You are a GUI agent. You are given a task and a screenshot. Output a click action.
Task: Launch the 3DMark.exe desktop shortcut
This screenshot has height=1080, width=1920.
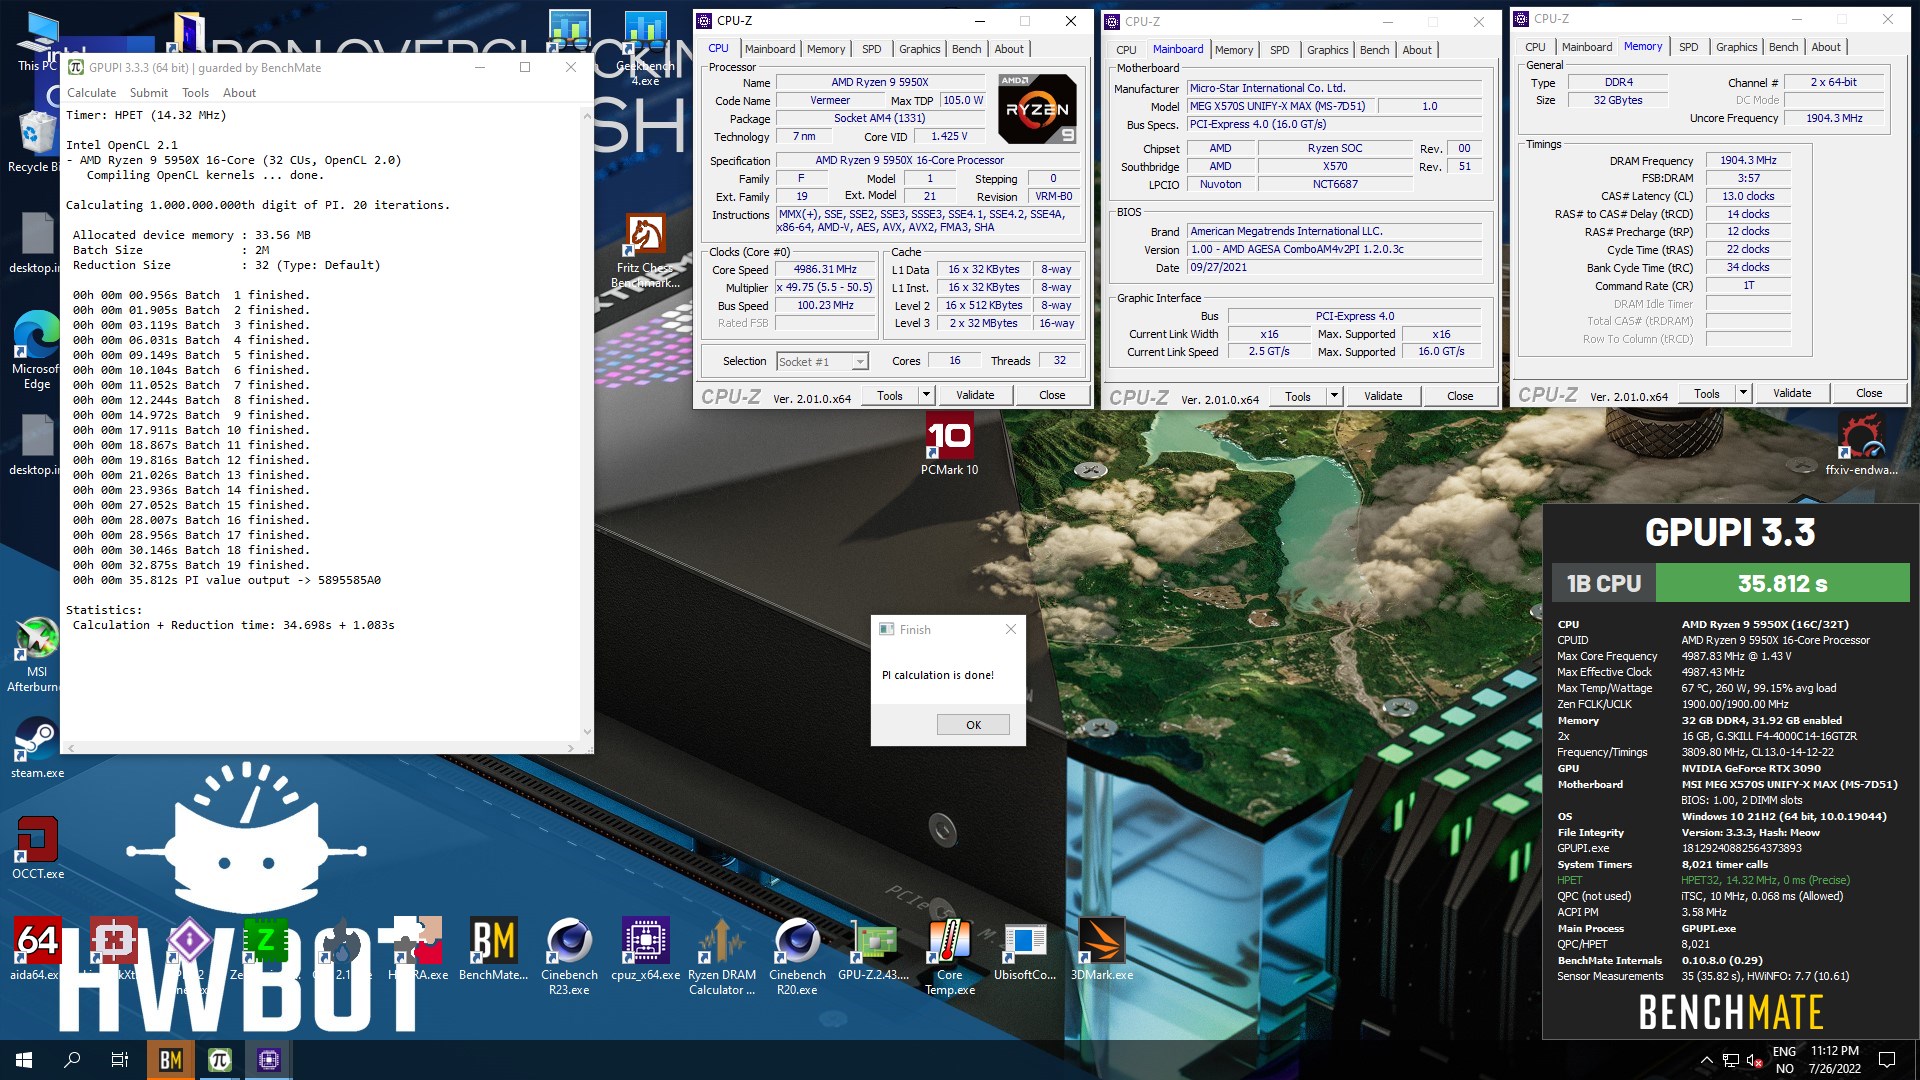point(1101,948)
